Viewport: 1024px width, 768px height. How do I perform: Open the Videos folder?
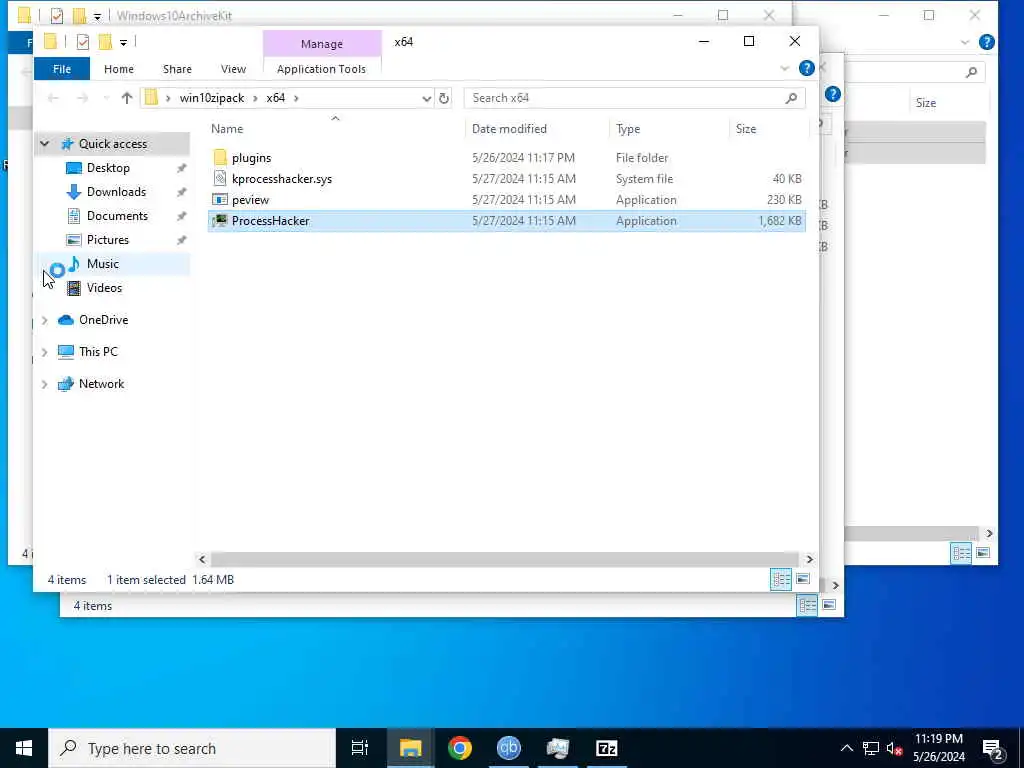coord(104,288)
